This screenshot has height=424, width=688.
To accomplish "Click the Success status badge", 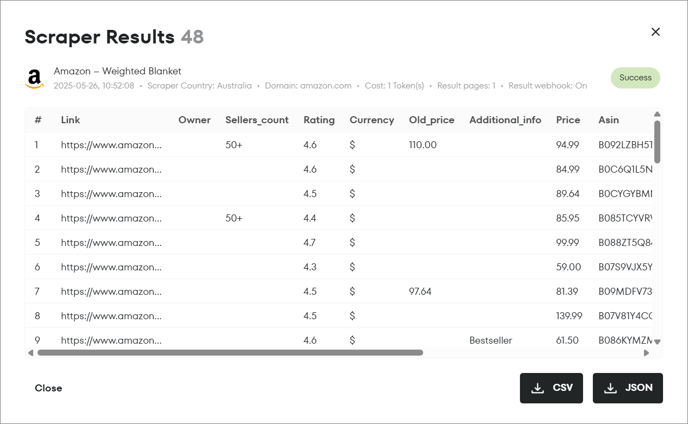I will point(635,78).
